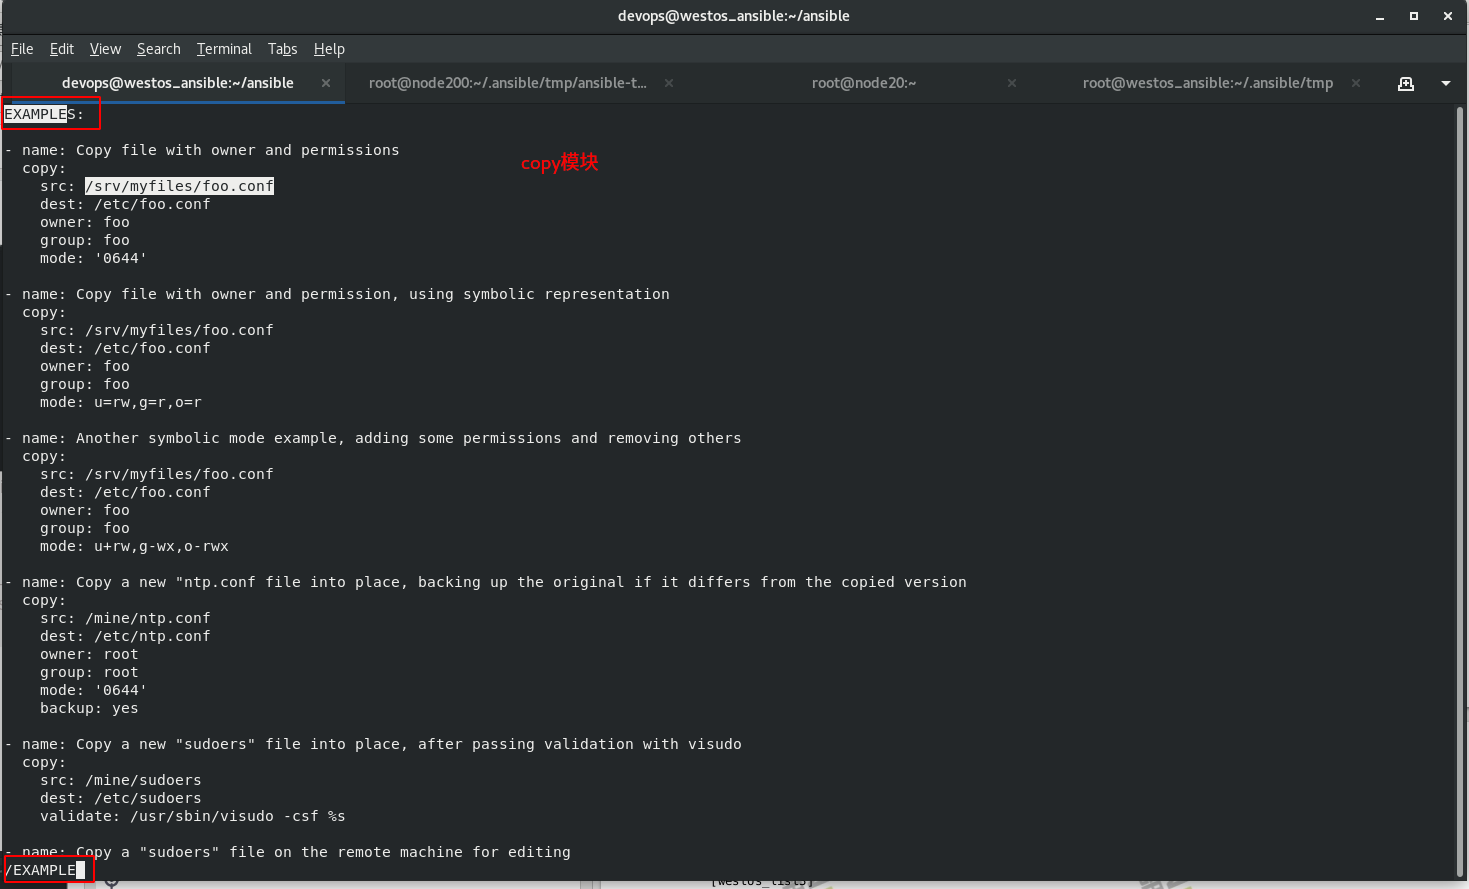Close the root@node20:~ tab
Viewport: 1469px width, 889px height.
1012,83
